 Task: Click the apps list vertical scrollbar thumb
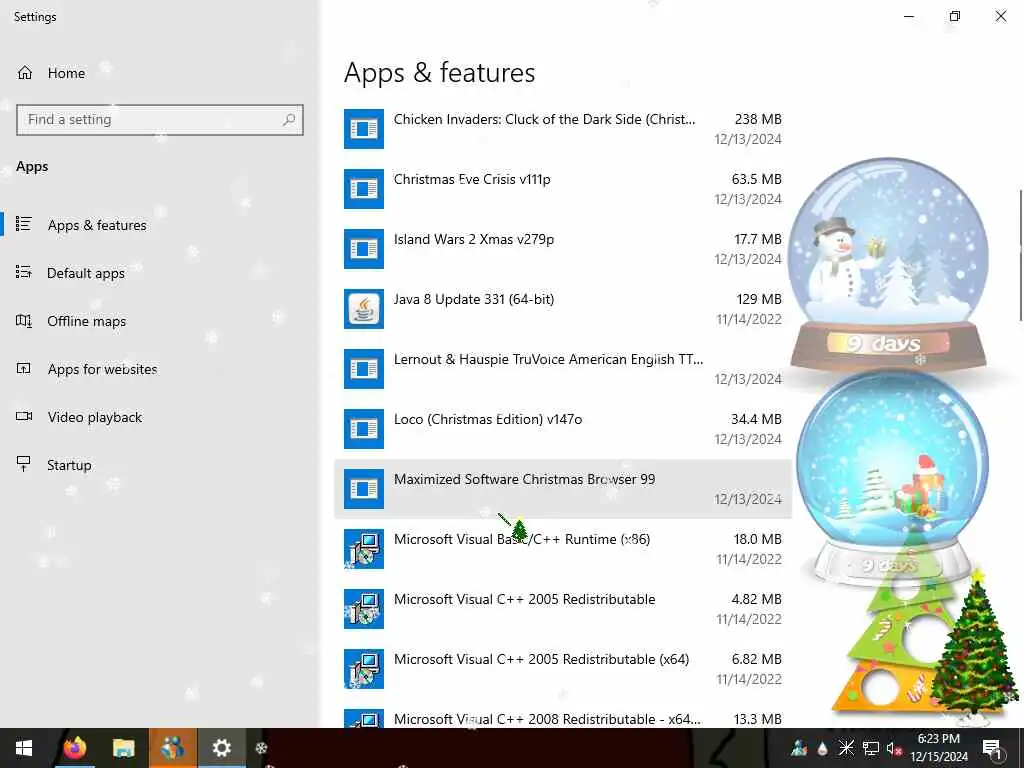pyautogui.click(x=1021, y=255)
